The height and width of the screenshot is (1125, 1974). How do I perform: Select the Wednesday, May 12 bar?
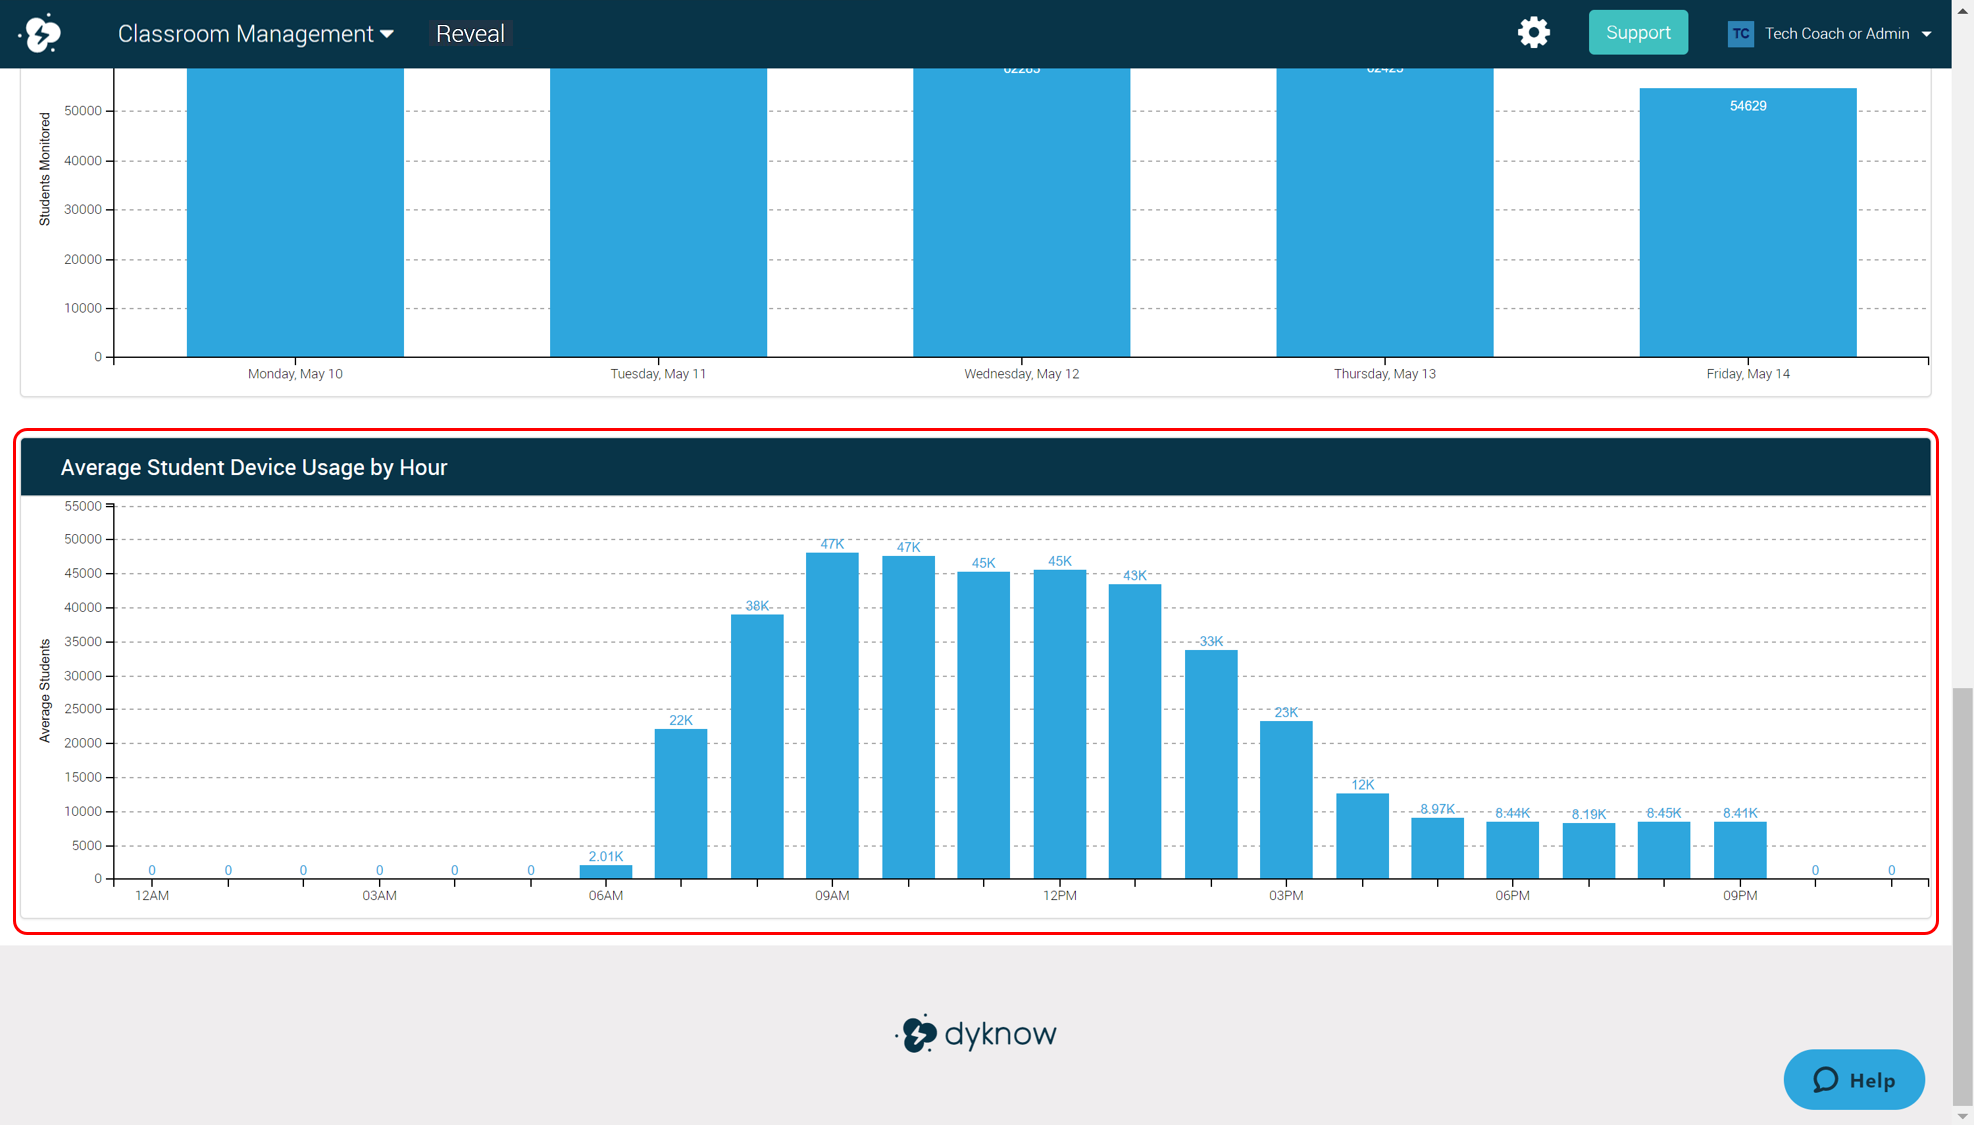[x=1021, y=212]
